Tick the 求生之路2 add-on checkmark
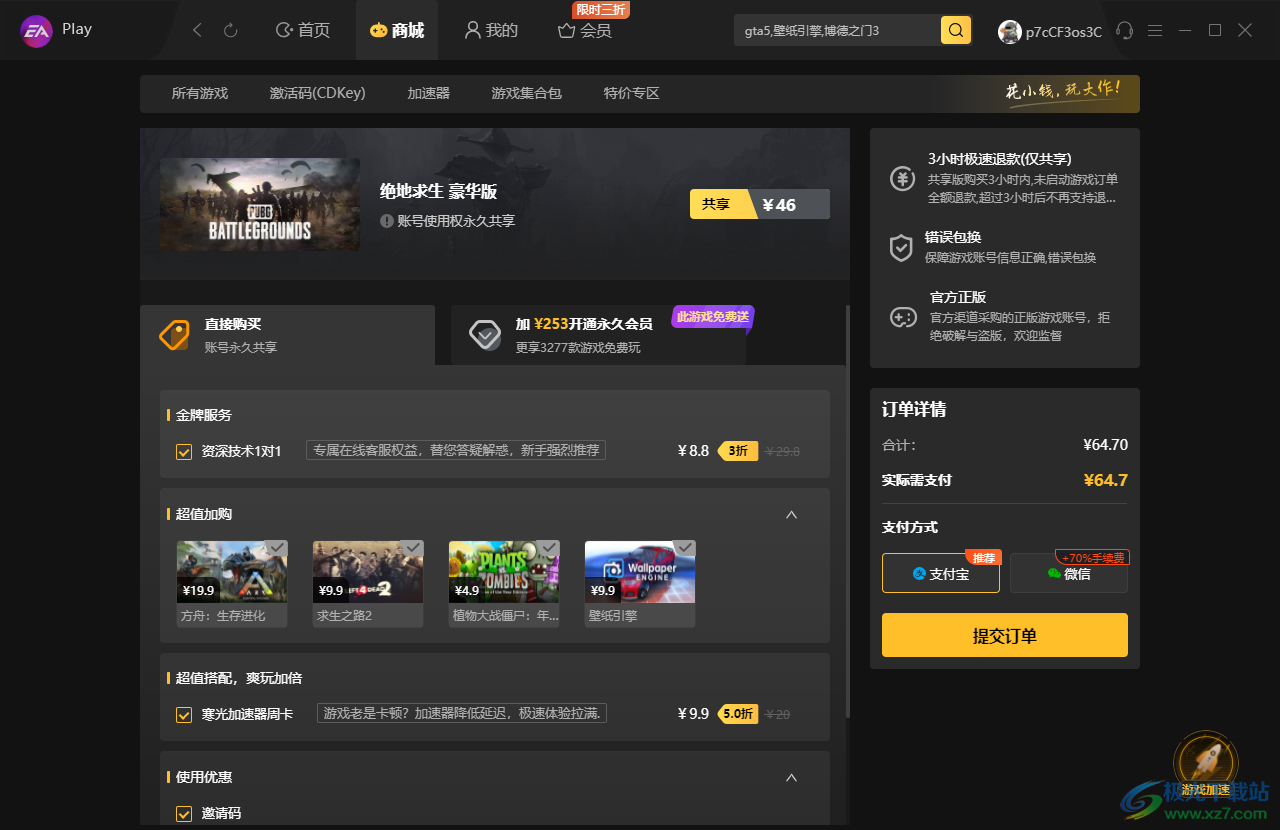This screenshot has width=1280, height=830. (413, 548)
